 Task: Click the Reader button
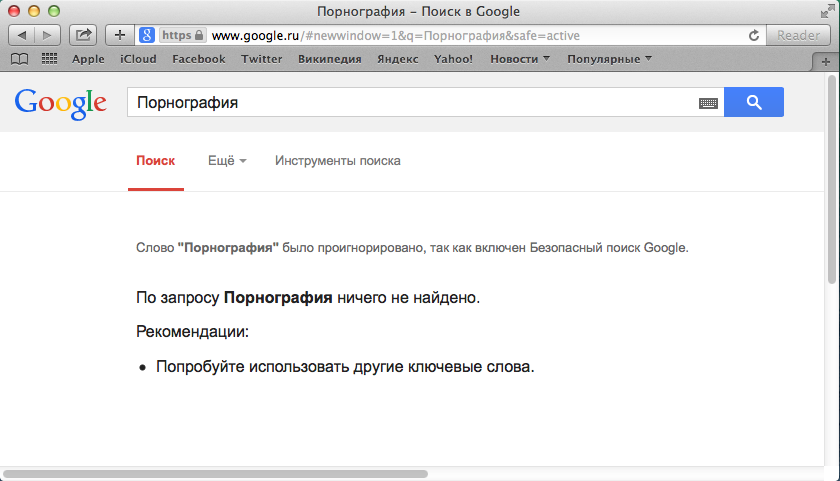(x=798, y=35)
